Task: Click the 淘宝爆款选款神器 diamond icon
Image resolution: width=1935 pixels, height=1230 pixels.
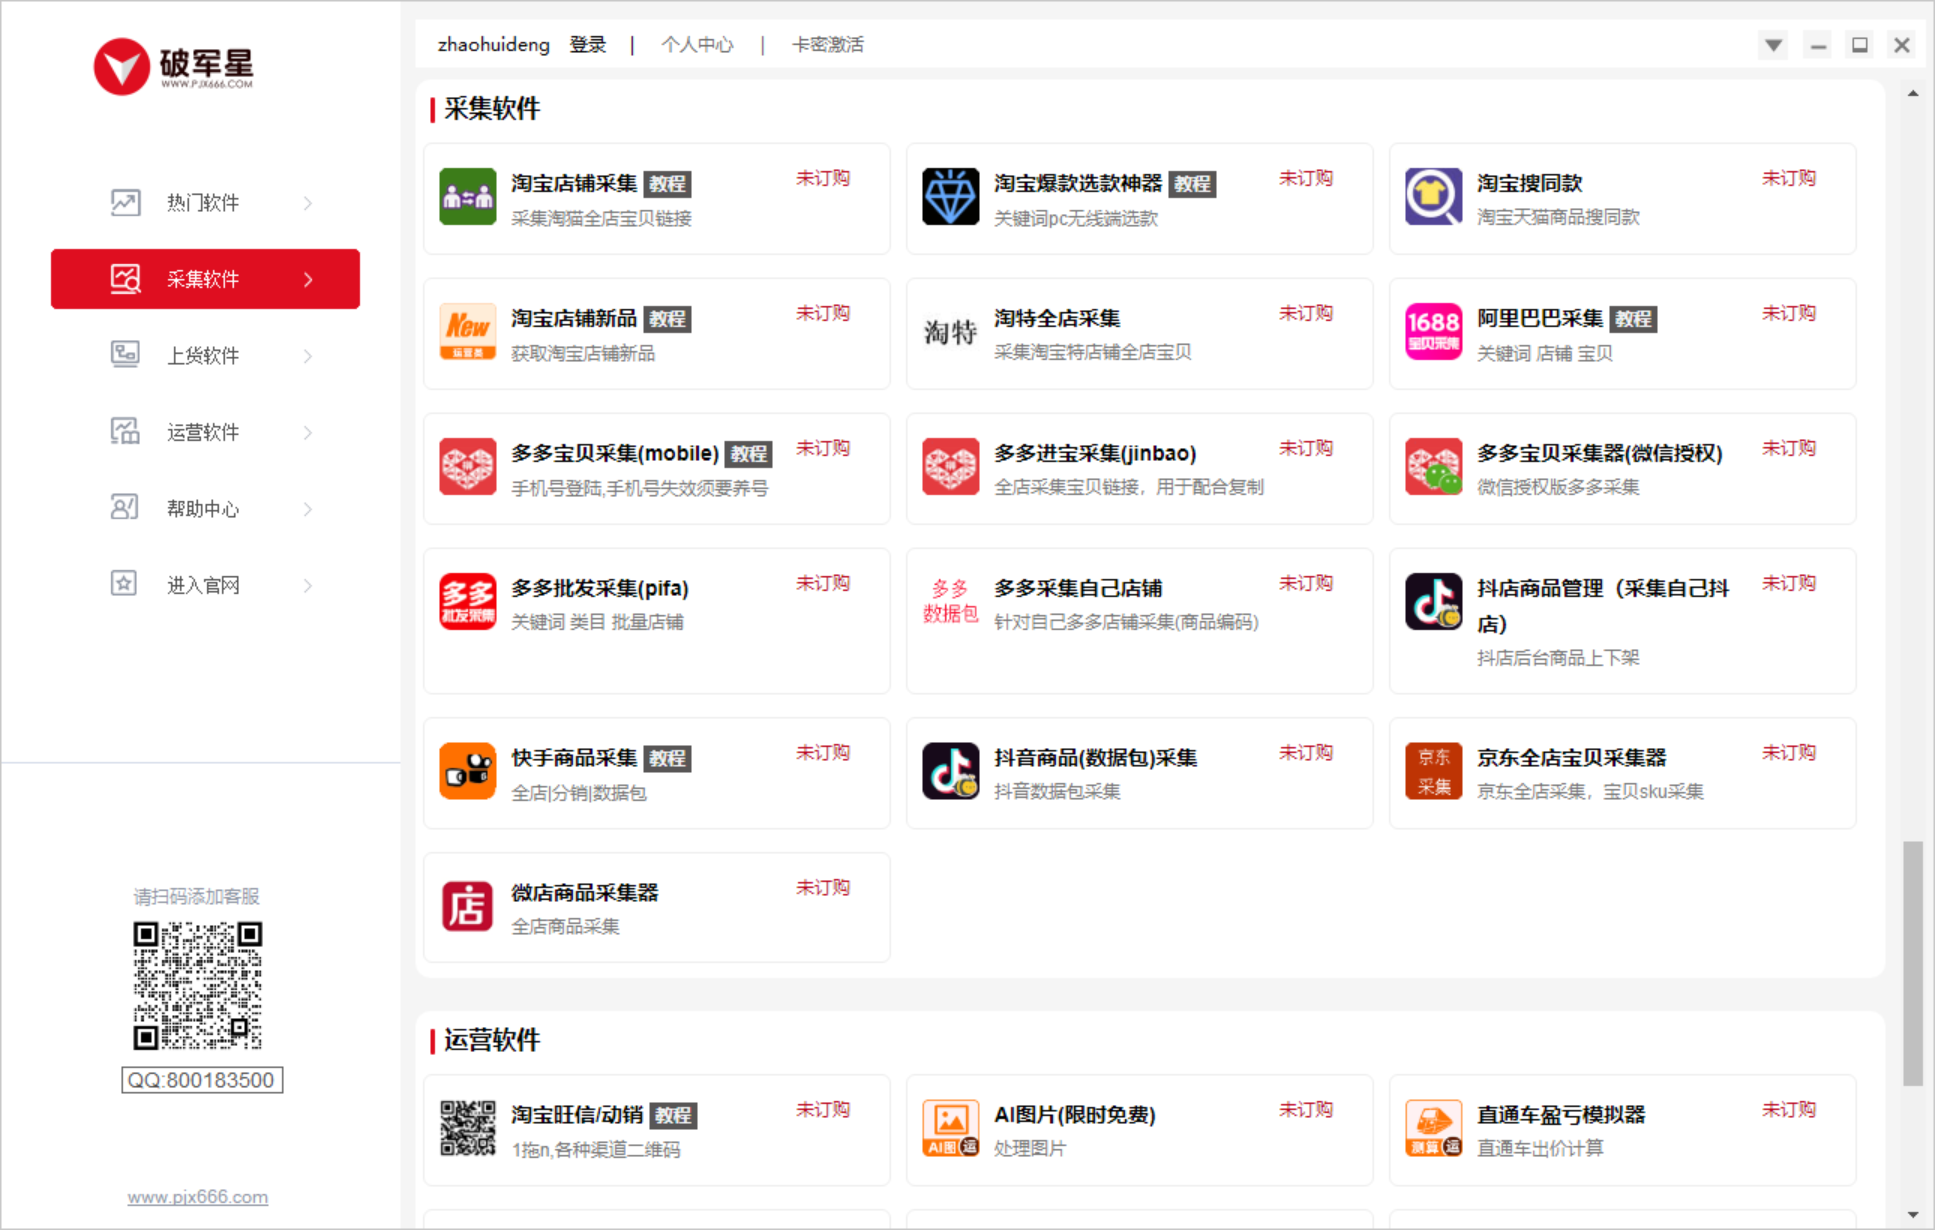Action: [x=950, y=197]
